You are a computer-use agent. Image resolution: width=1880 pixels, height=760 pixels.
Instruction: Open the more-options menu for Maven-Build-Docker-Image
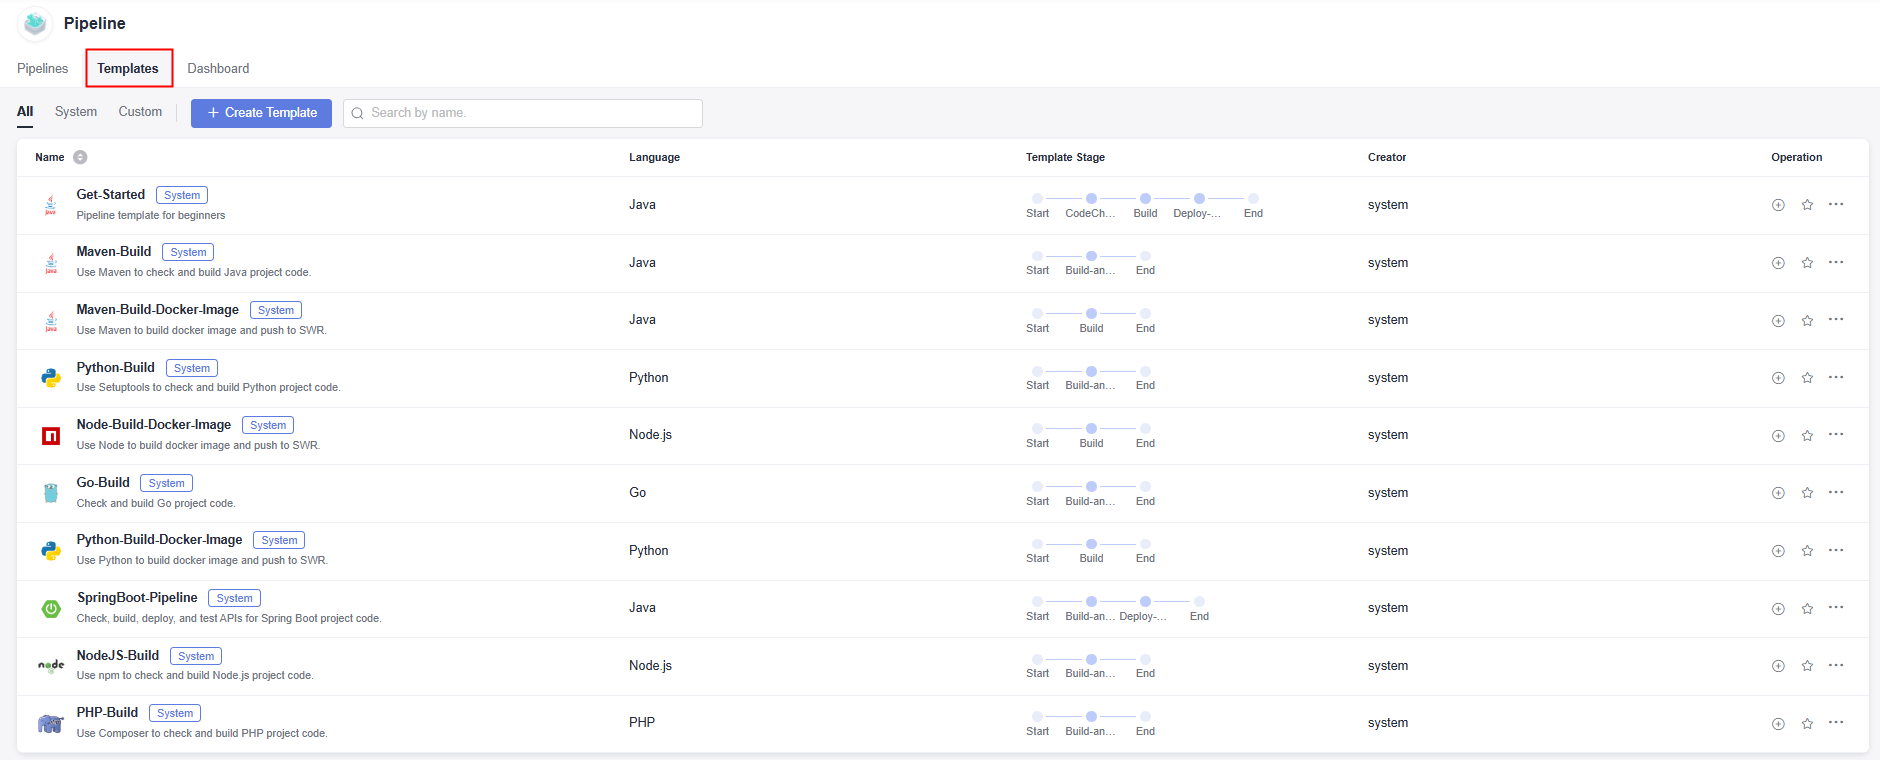pyautogui.click(x=1836, y=320)
